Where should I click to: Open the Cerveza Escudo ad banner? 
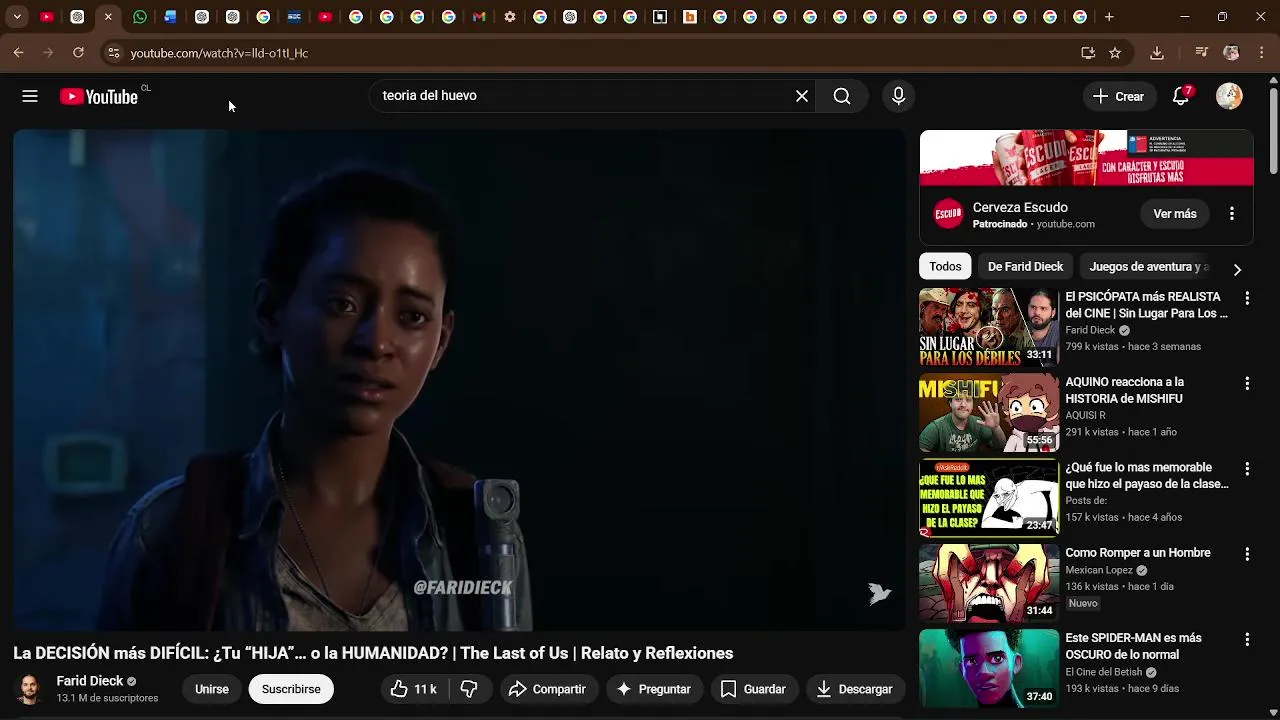[1086, 158]
